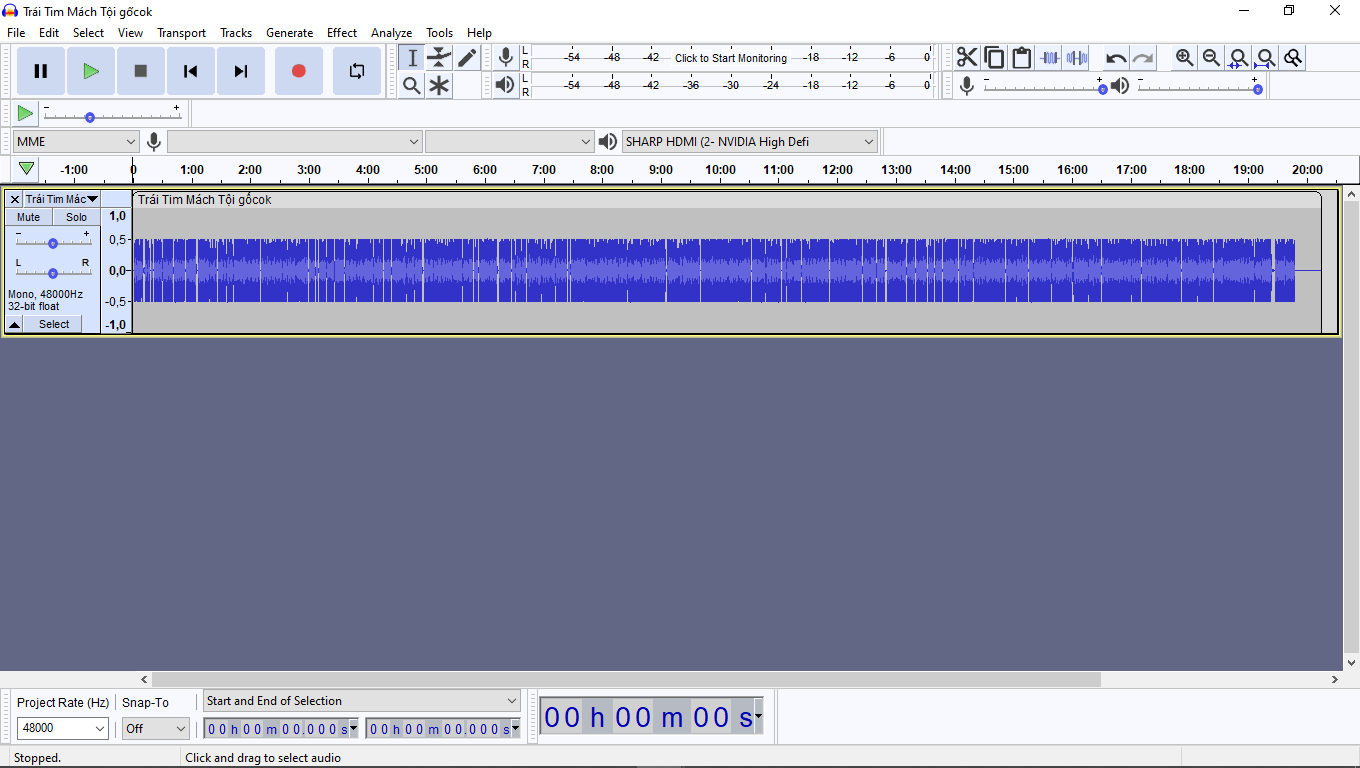Click the Zoom Toggle icon
Image resolution: width=1360 pixels, height=768 pixels.
tap(1293, 58)
